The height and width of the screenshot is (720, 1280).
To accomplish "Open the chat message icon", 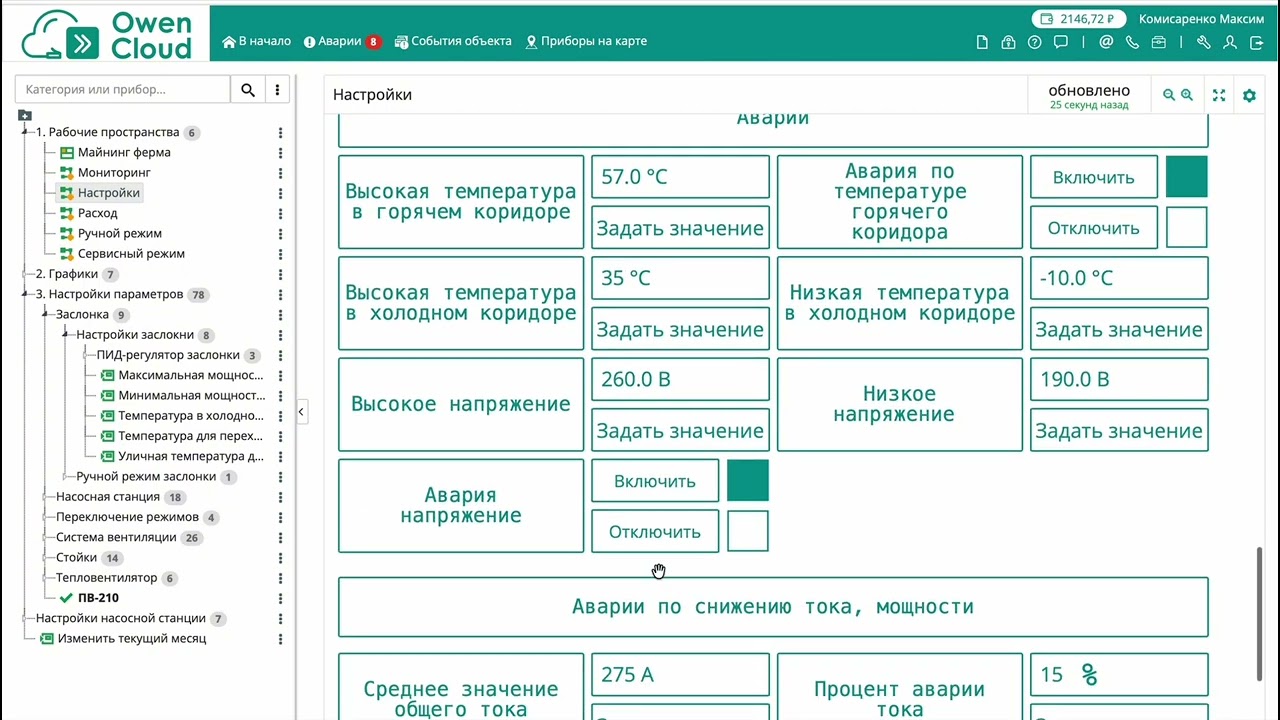I will 1061,42.
